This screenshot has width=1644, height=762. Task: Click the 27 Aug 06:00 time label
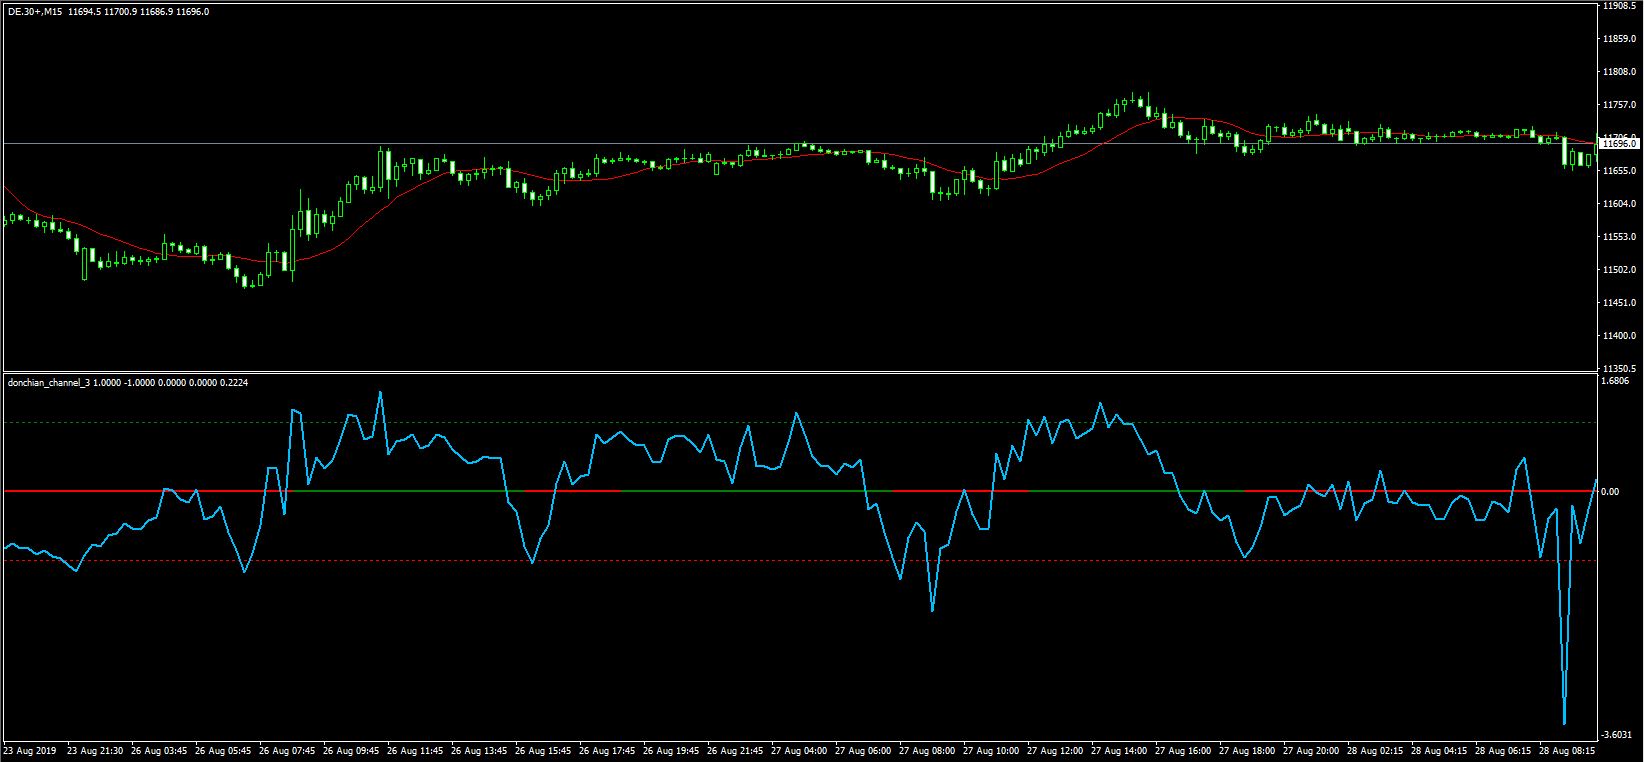coord(863,749)
